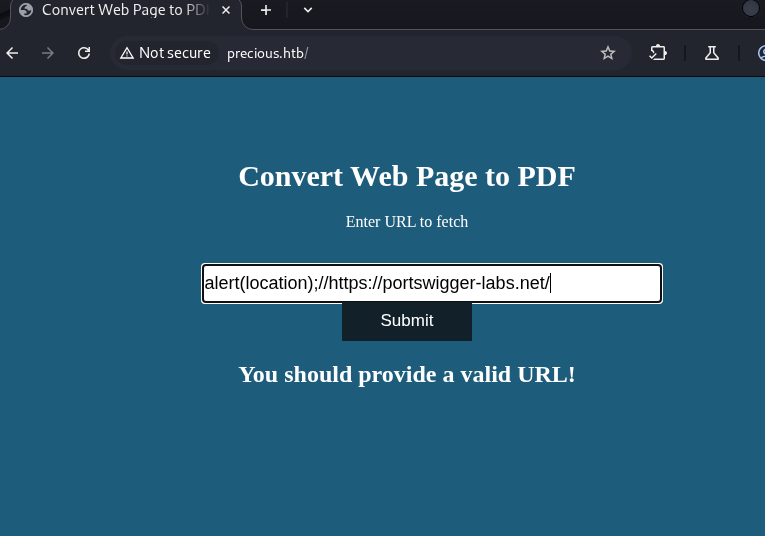Viewport: 765px width, 536px height.
Task: Reload the current page
Action: point(84,53)
